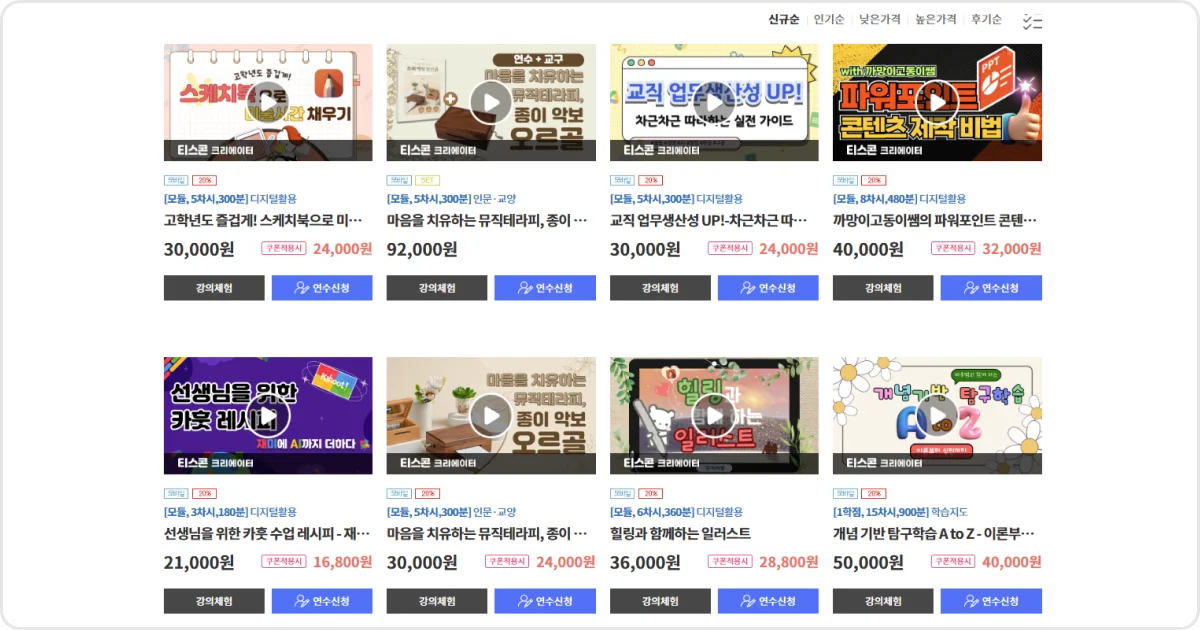Sort courses by 높은가격

pyautogui.click(x=936, y=19)
